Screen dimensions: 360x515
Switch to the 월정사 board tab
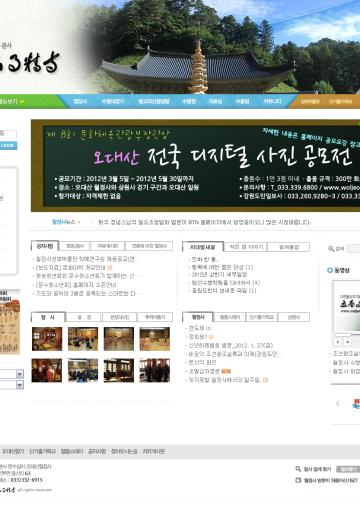point(198,317)
